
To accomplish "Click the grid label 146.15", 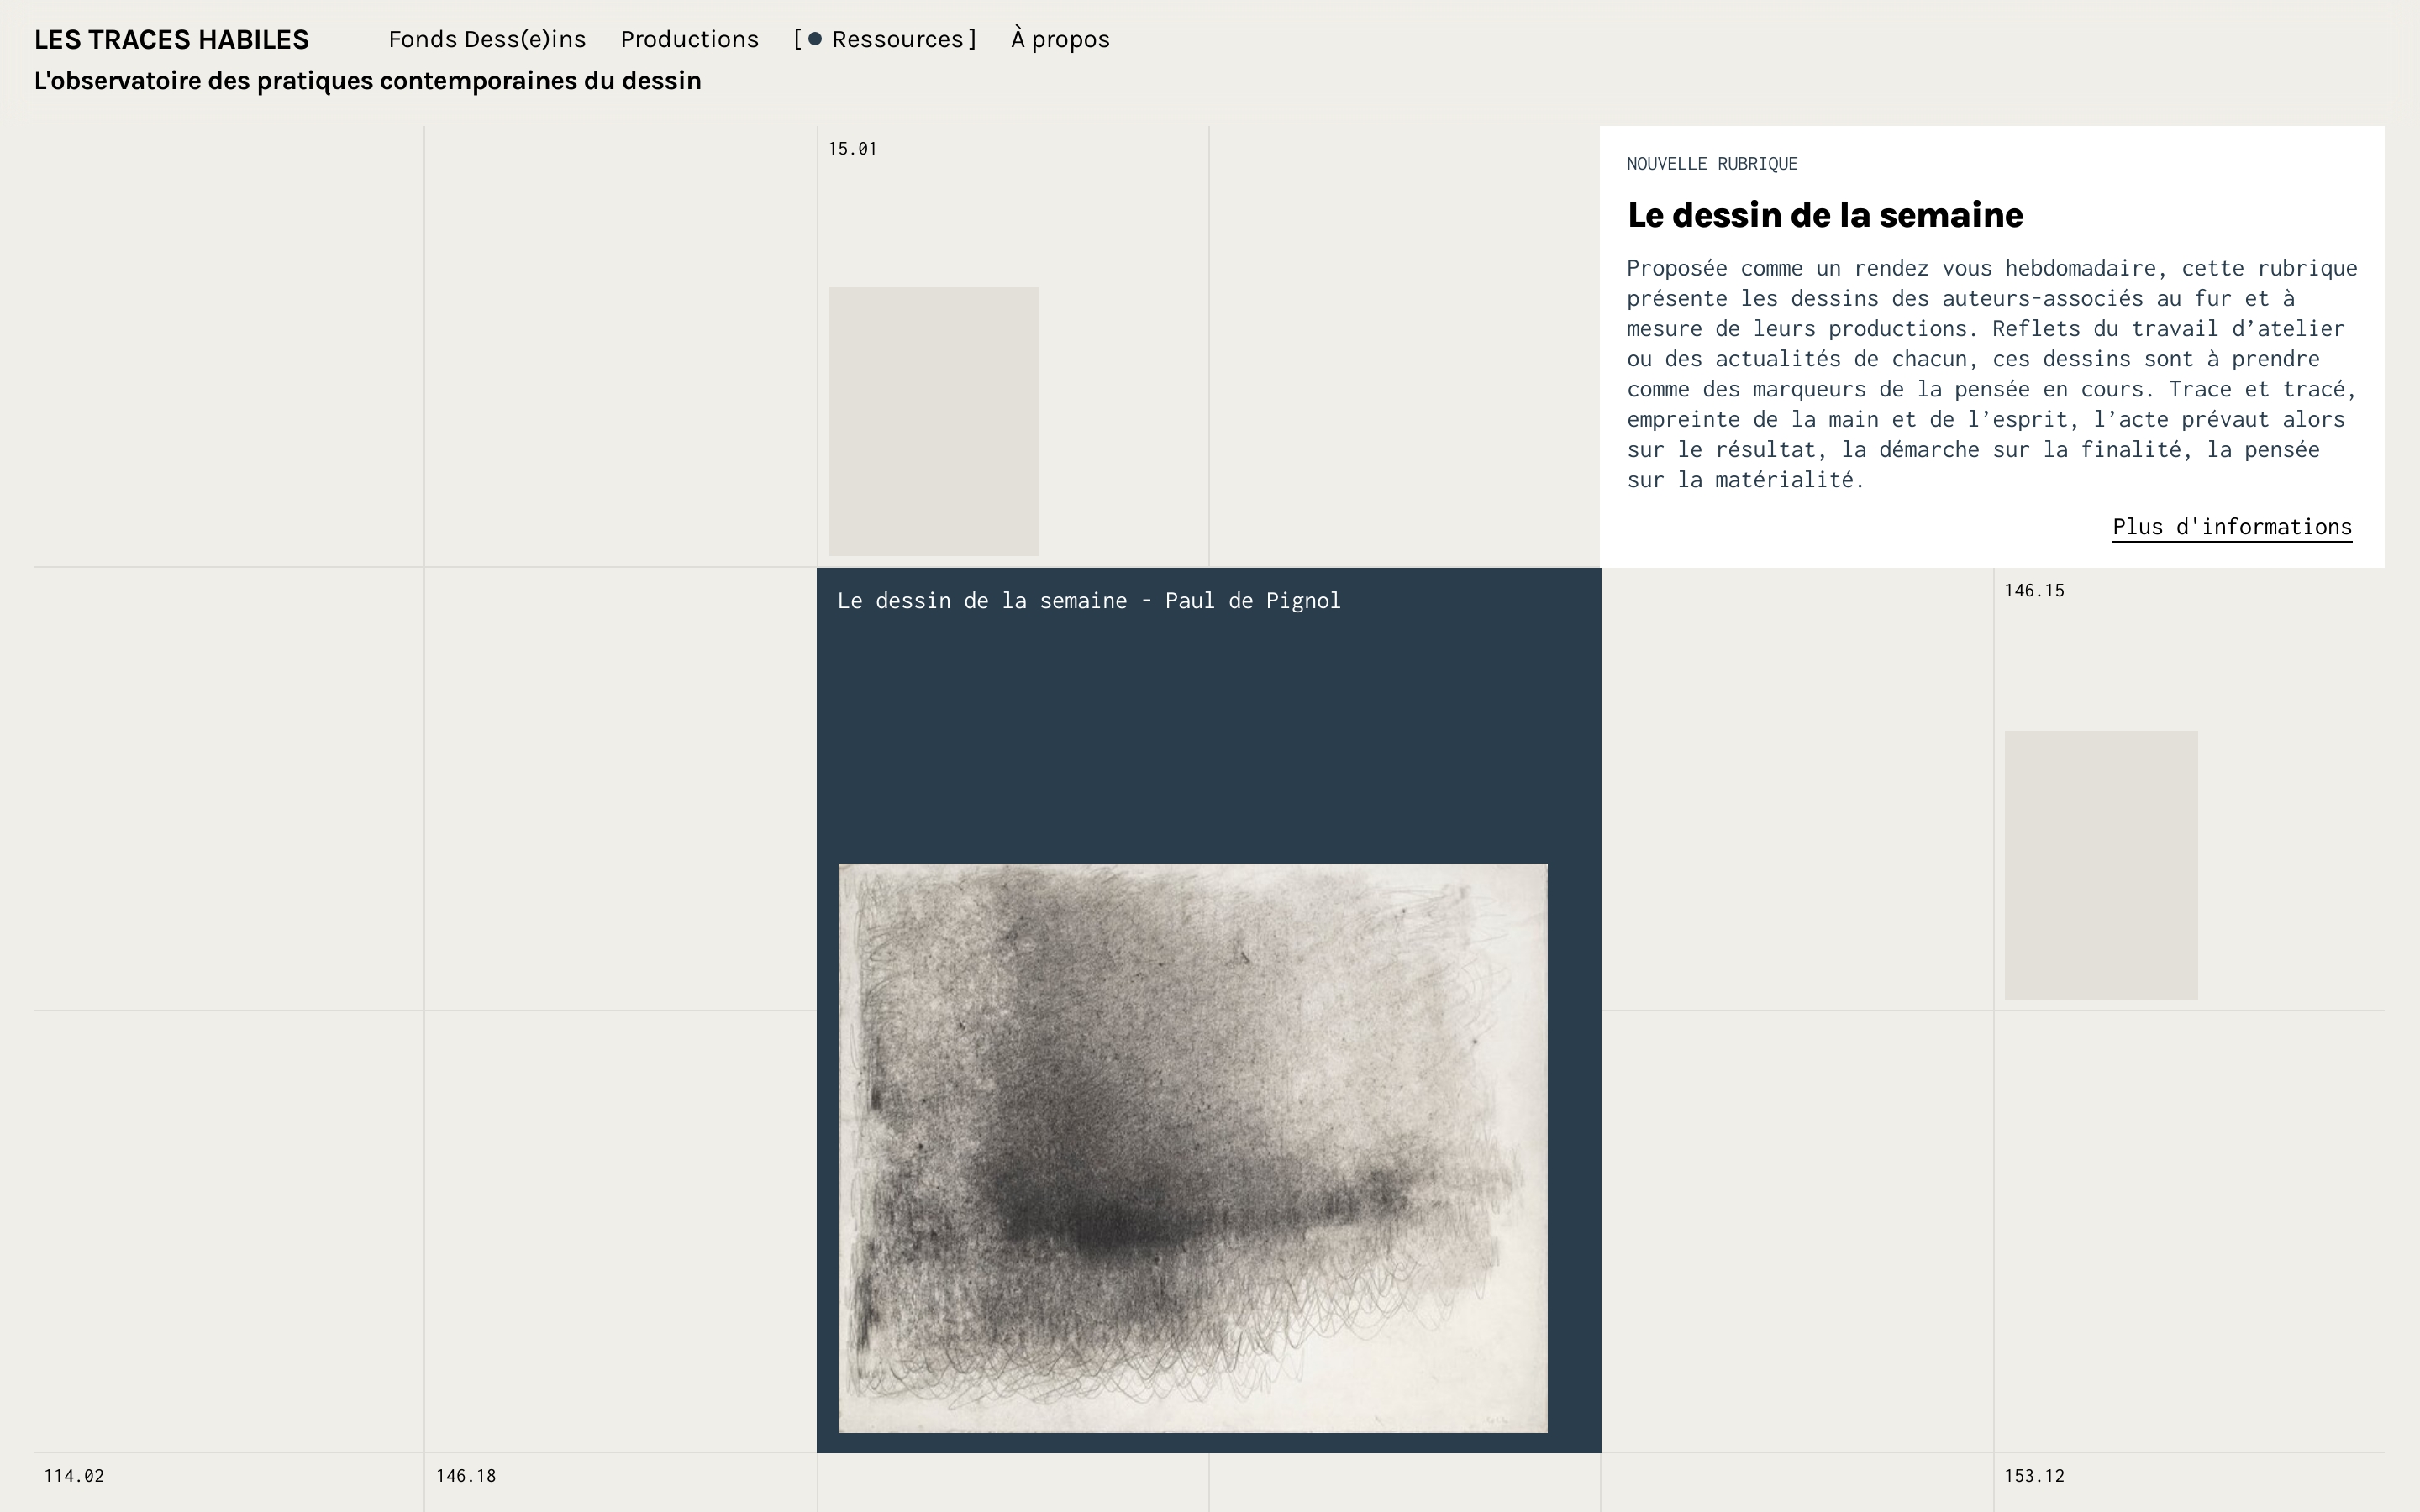I will click(2033, 591).
